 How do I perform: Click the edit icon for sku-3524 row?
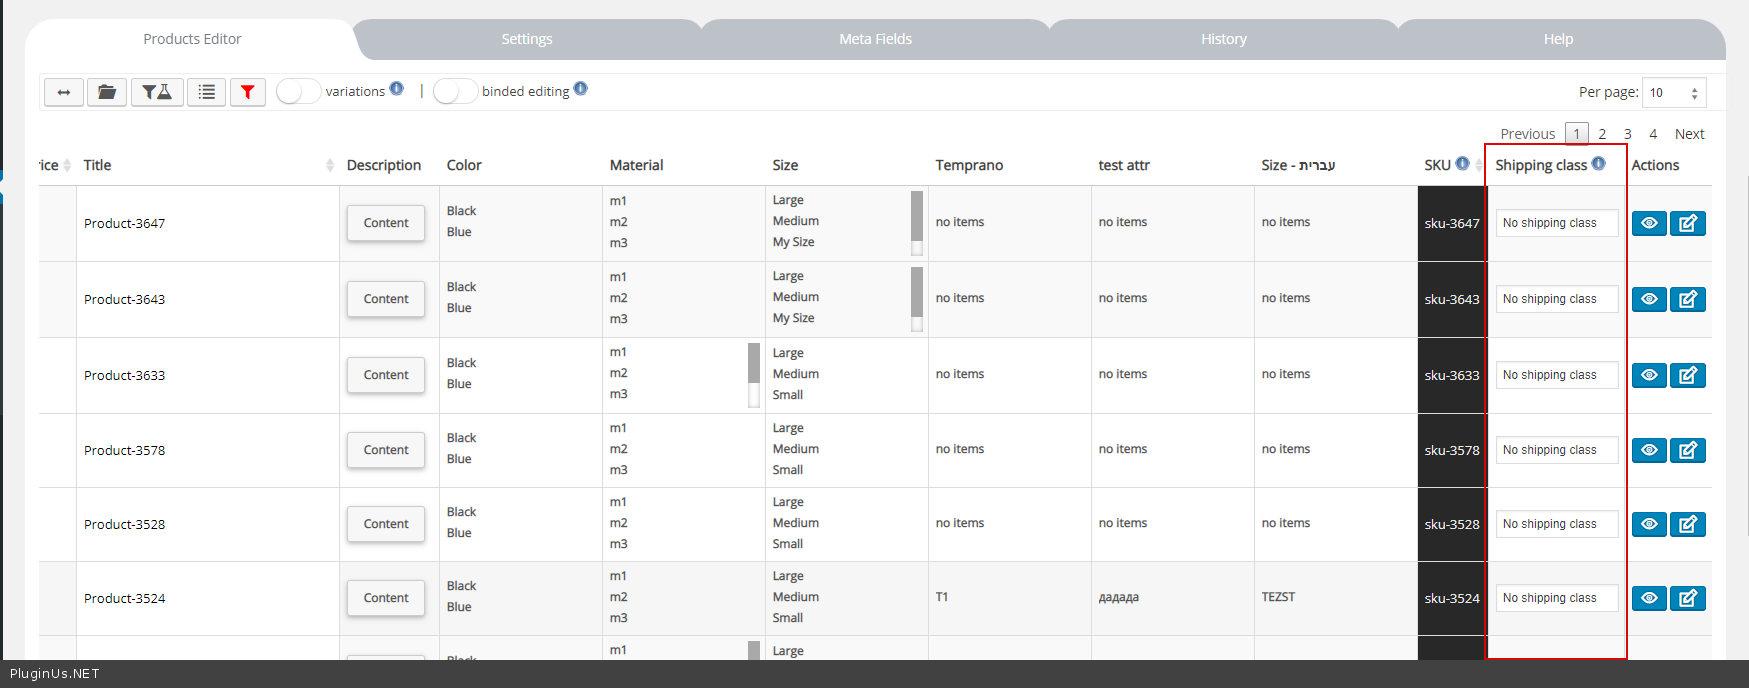tap(1687, 598)
